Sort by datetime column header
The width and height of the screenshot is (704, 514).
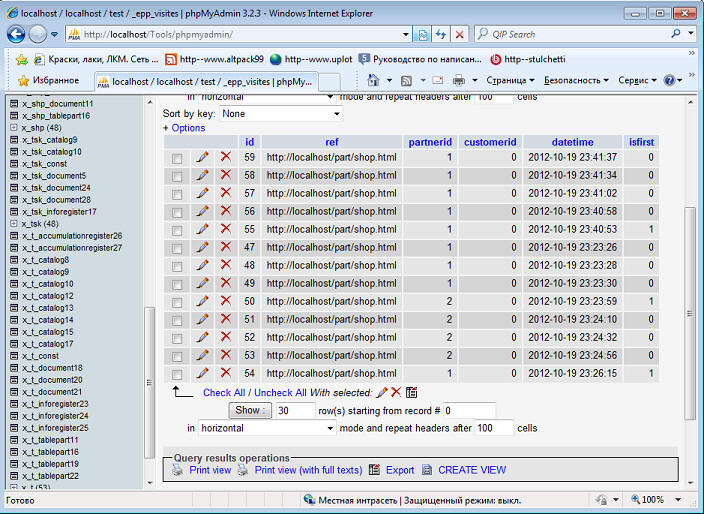(x=572, y=142)
